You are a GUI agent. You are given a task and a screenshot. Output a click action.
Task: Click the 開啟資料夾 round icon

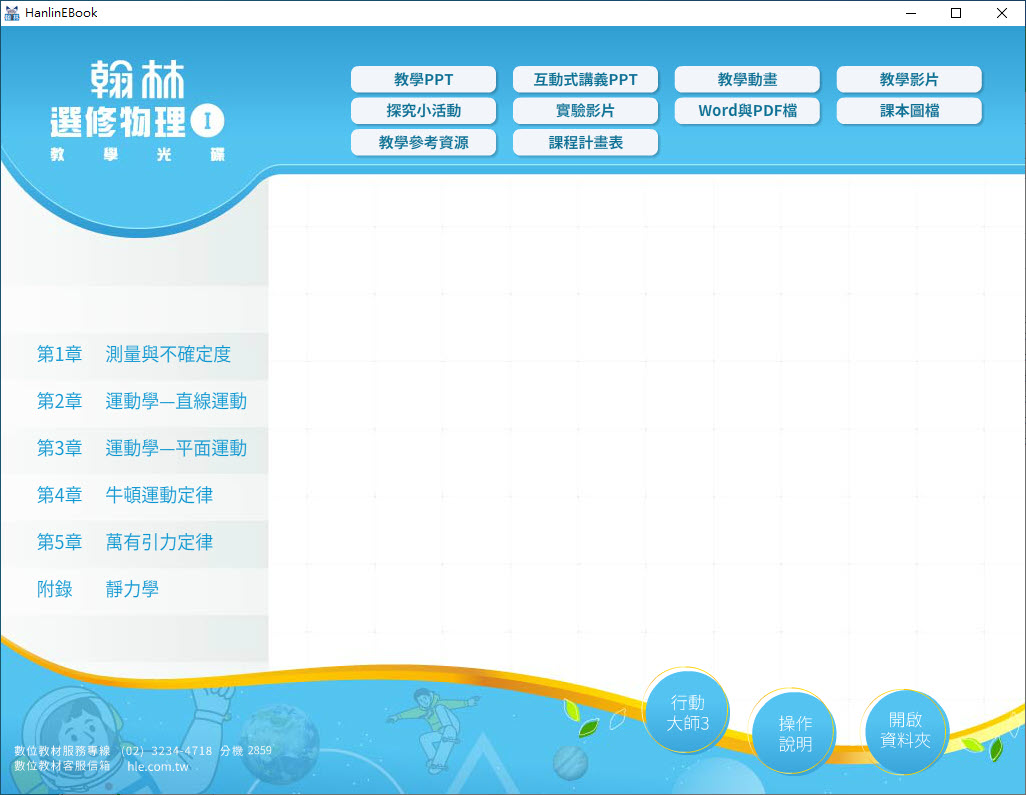click(x=905, y=730)
